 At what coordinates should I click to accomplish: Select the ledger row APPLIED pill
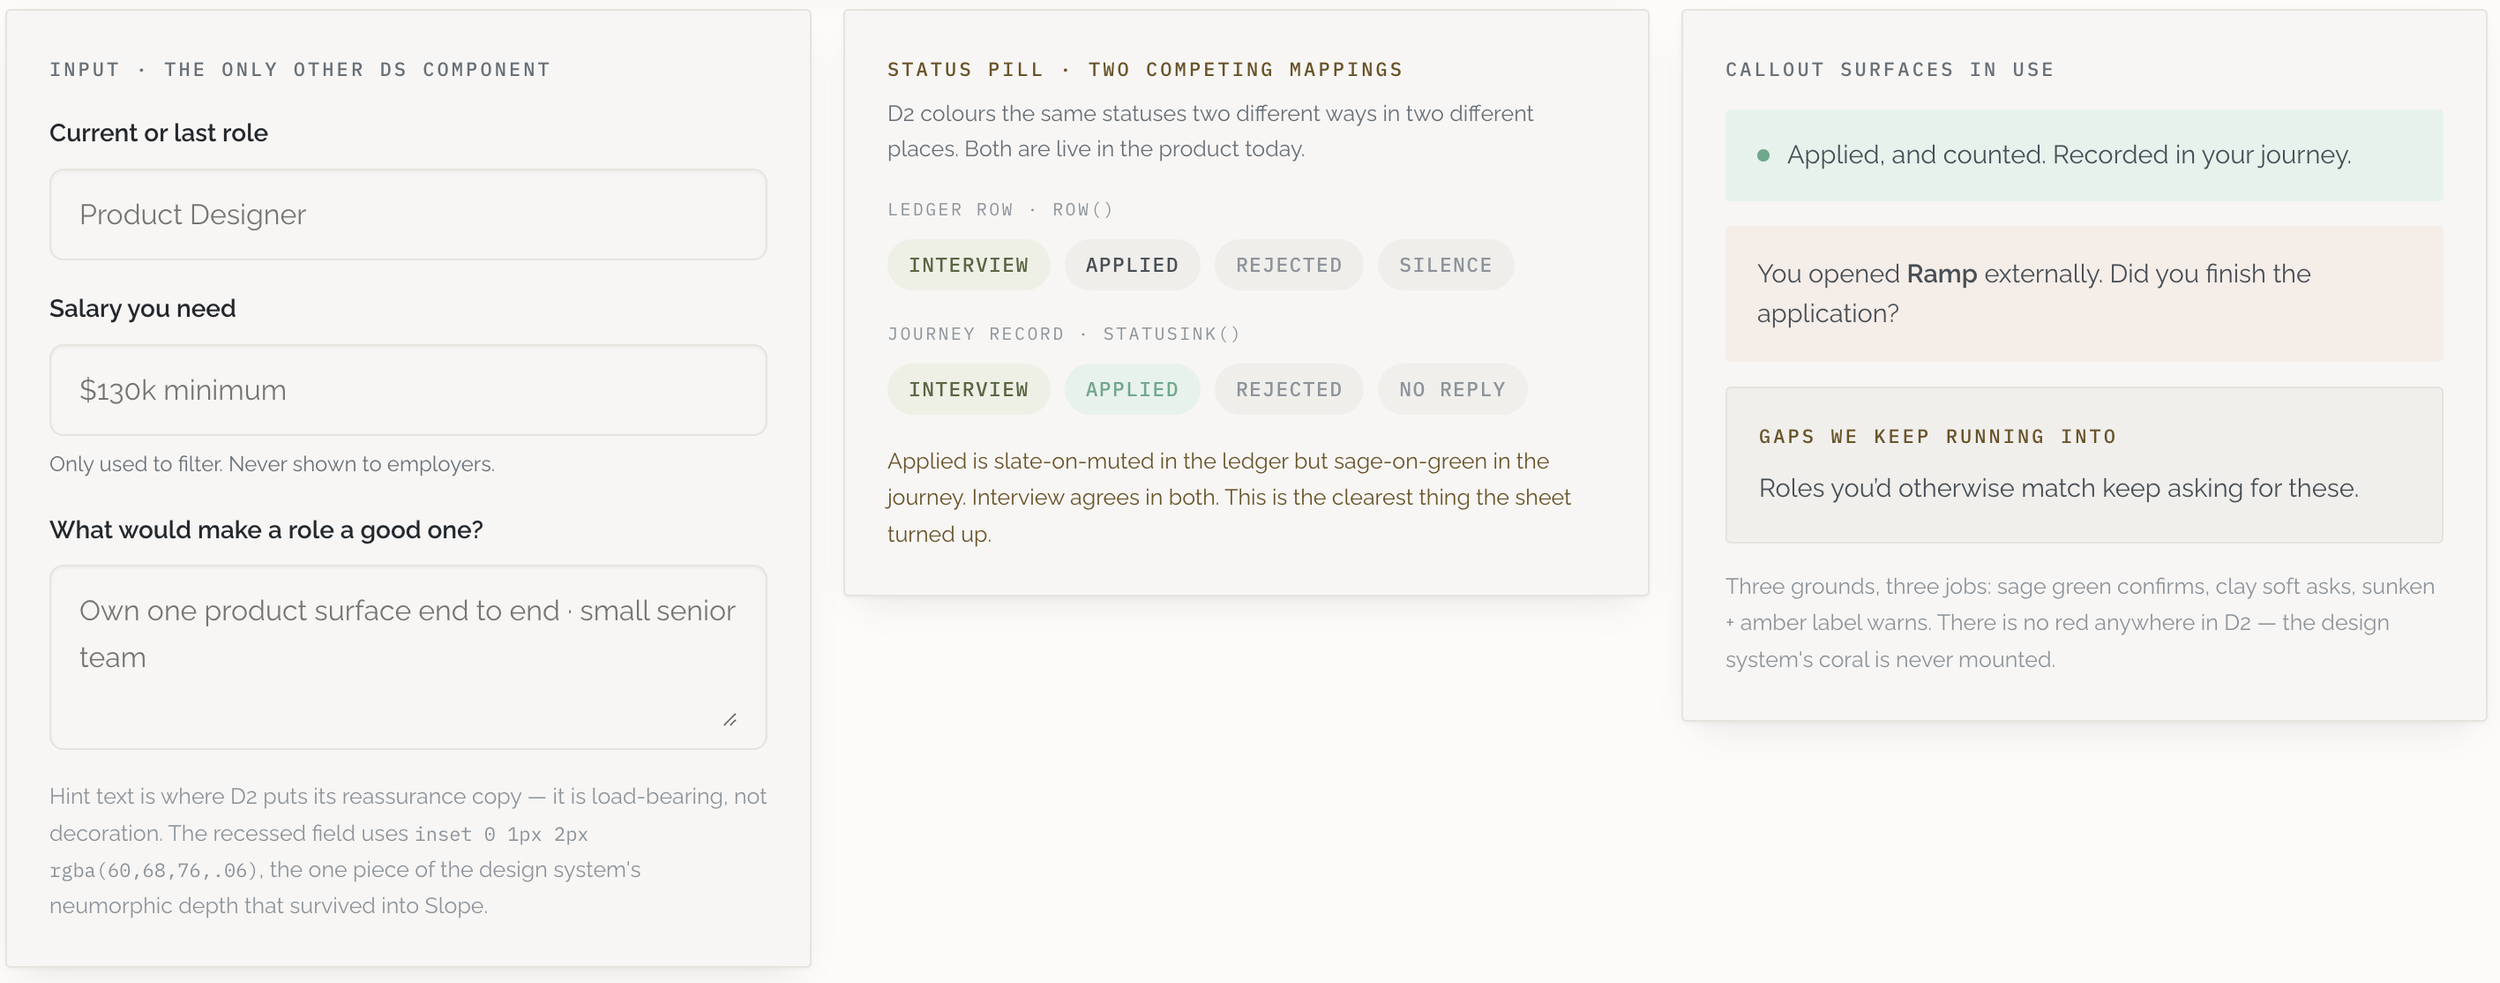tap(1132, 265)
